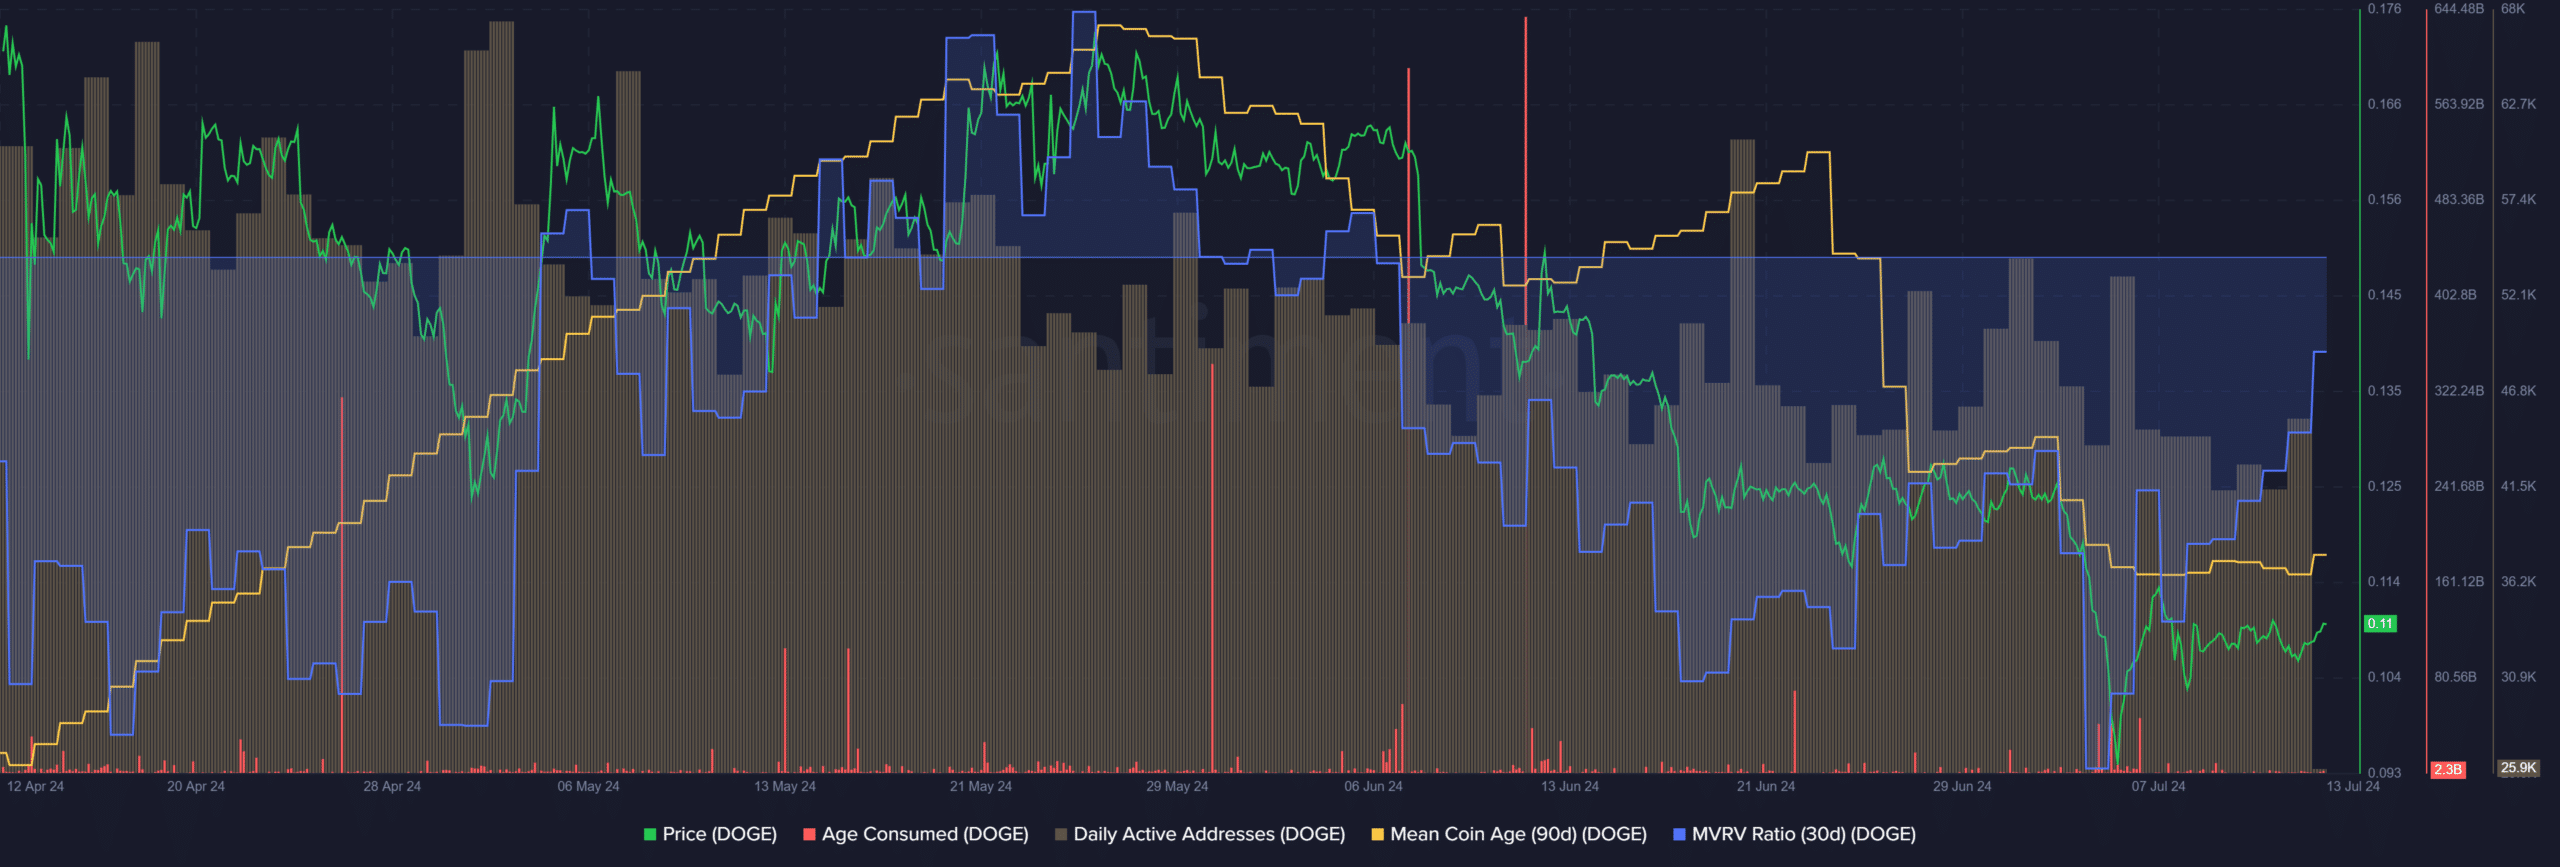The image size is (2560, 867).
Task: Click the 0.176 price axis value
Action: (2384, 9)
